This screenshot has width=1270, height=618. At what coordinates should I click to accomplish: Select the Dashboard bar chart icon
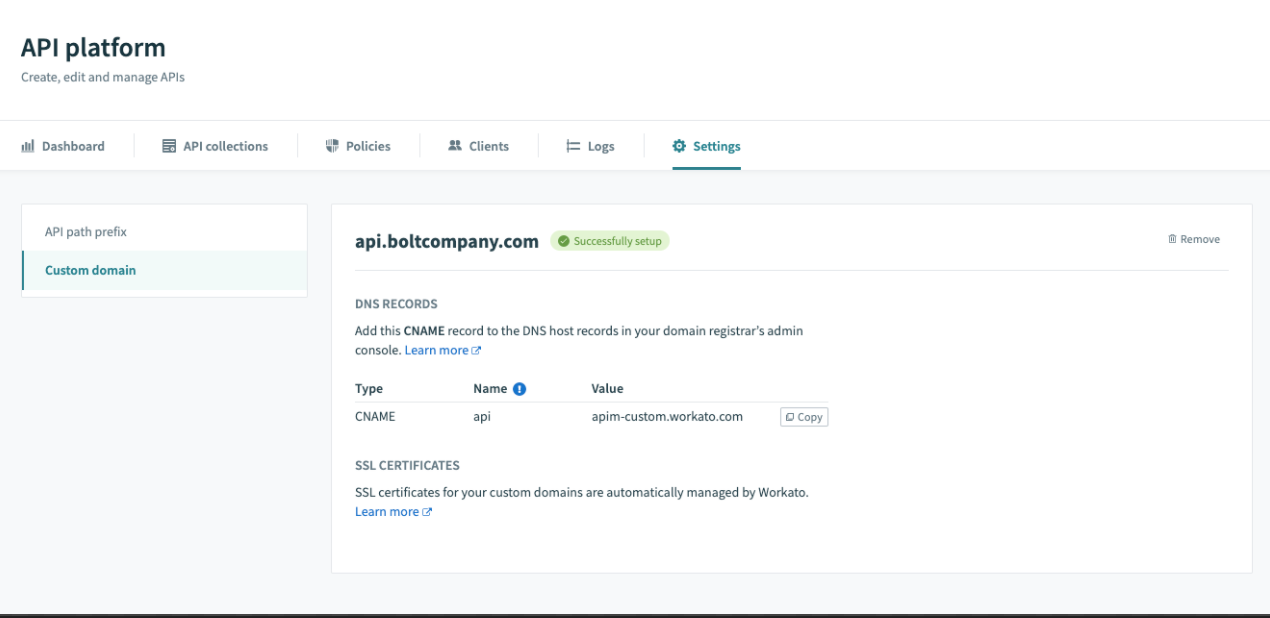tap(28, 145)
